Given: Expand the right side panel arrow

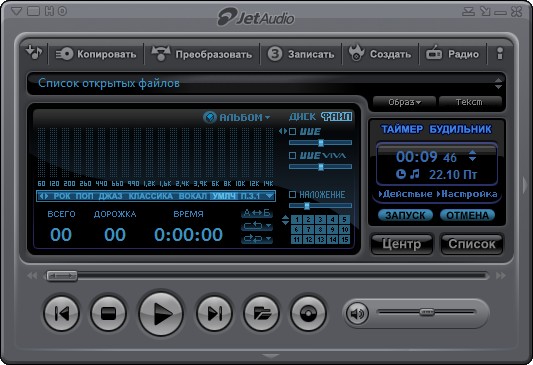Looking at the screenshot, I should tap(526, 186).
